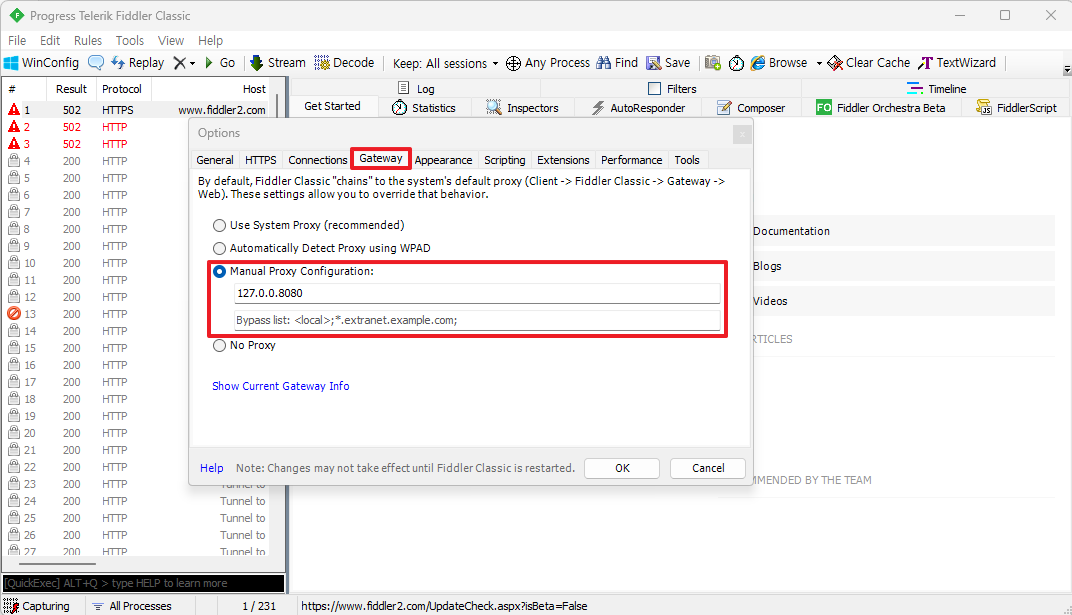Screen dimensions: 1072x615
Task: Toggle Stream mode in toolbar
Action: 278,63
